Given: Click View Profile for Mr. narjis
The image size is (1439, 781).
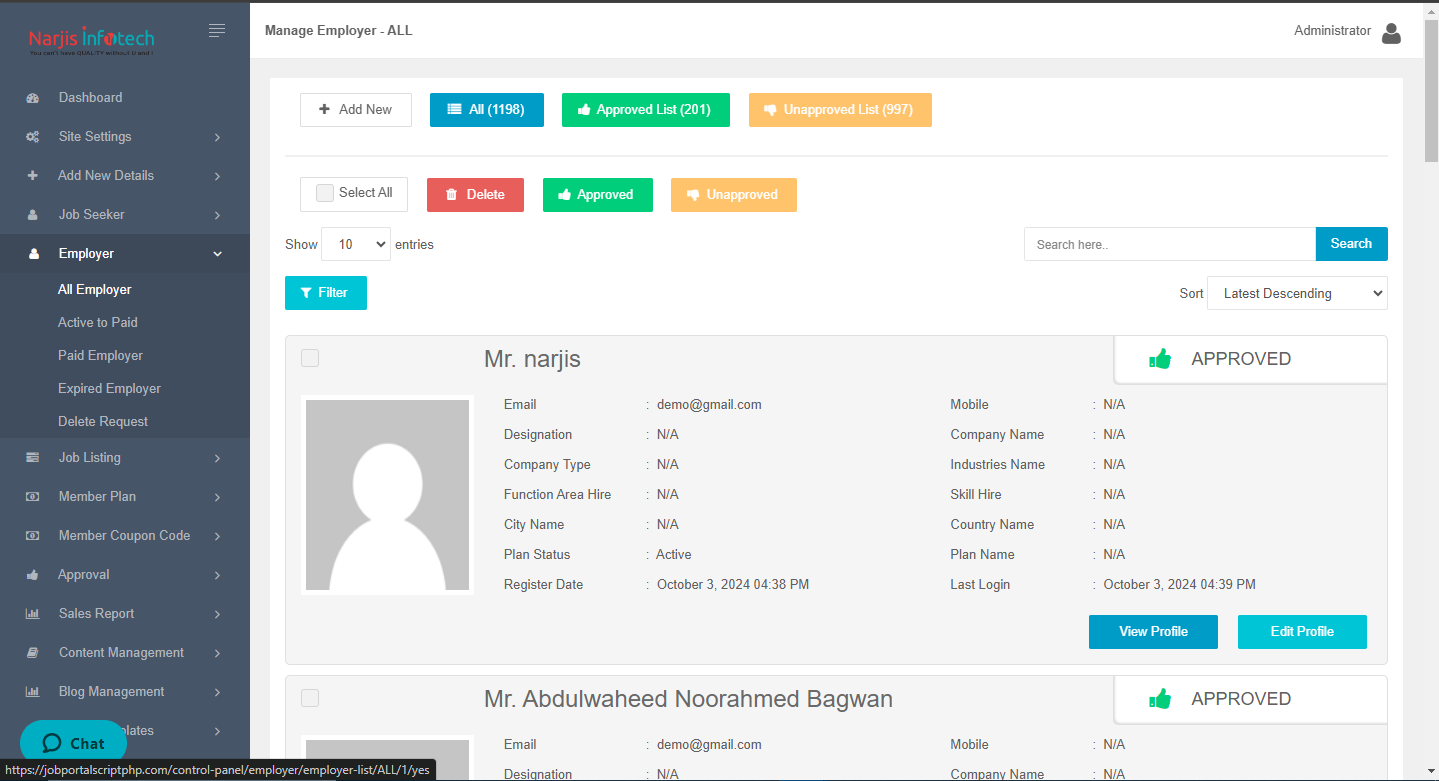Looking at the screenshot, I should point(1153,632).
